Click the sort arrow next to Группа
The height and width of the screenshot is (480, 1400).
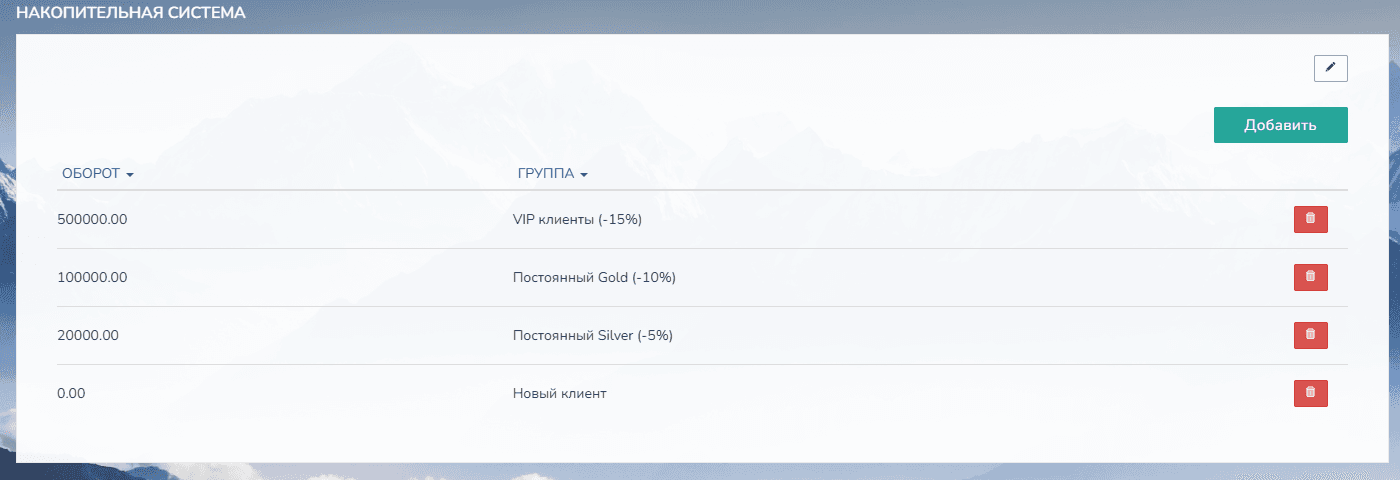[584, 175]
